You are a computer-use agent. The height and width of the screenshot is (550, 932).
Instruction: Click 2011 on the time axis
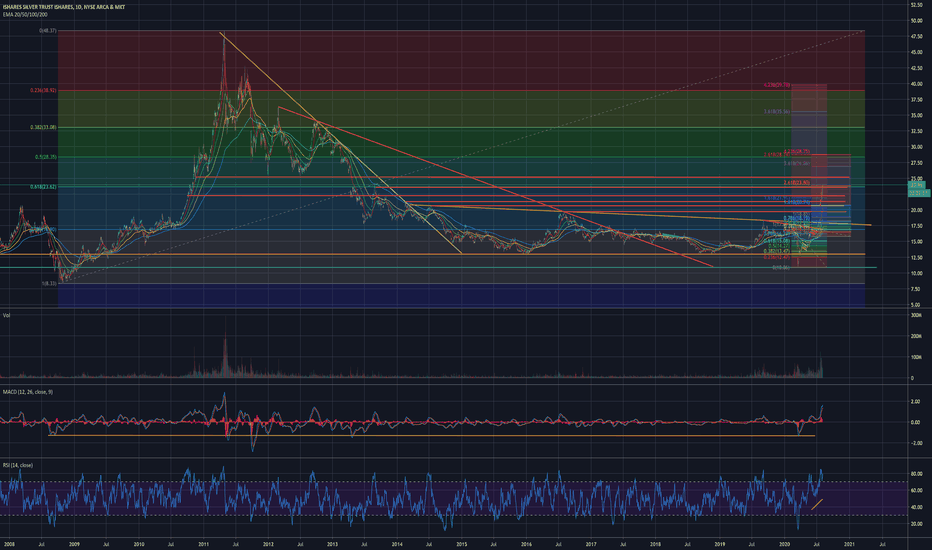(203, 544)
